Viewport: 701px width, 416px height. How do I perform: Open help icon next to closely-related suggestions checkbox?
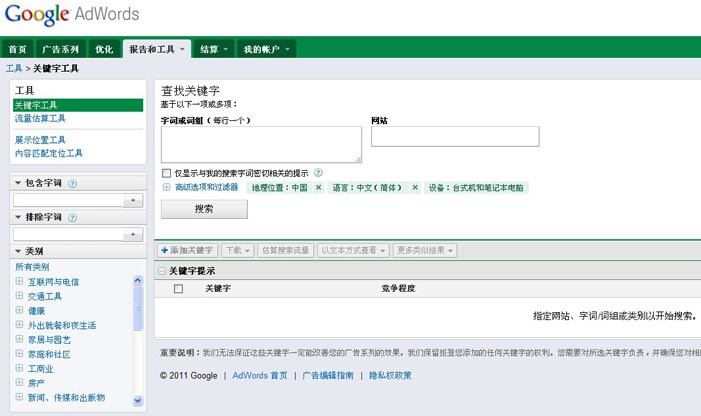[x=318, y=173]
